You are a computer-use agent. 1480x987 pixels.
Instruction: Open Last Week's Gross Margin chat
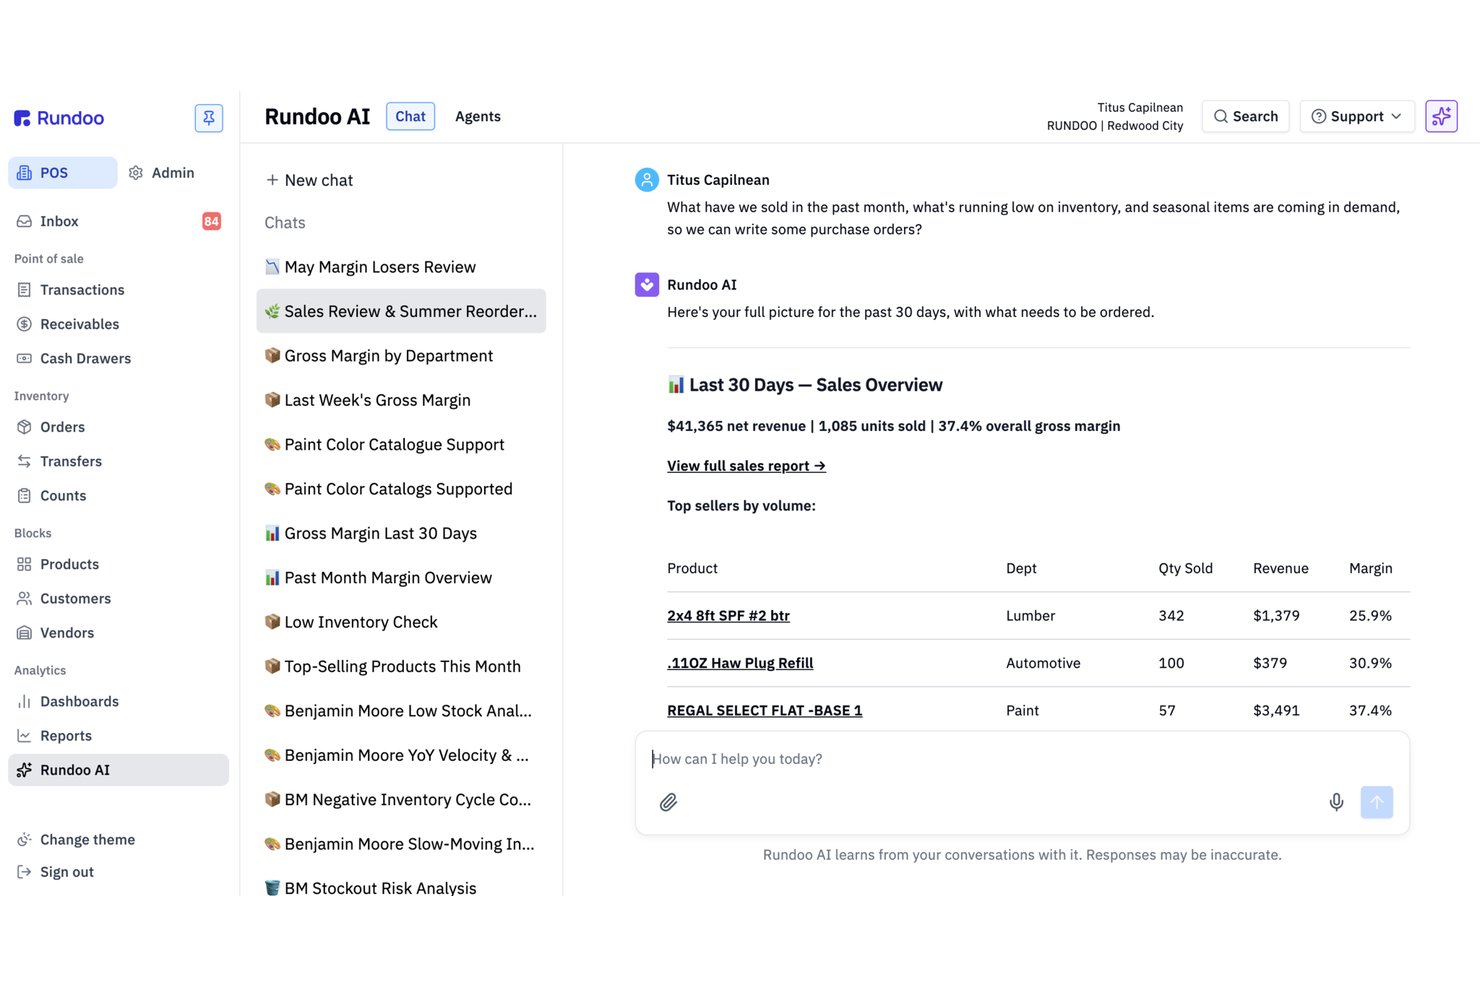point(401,400)
